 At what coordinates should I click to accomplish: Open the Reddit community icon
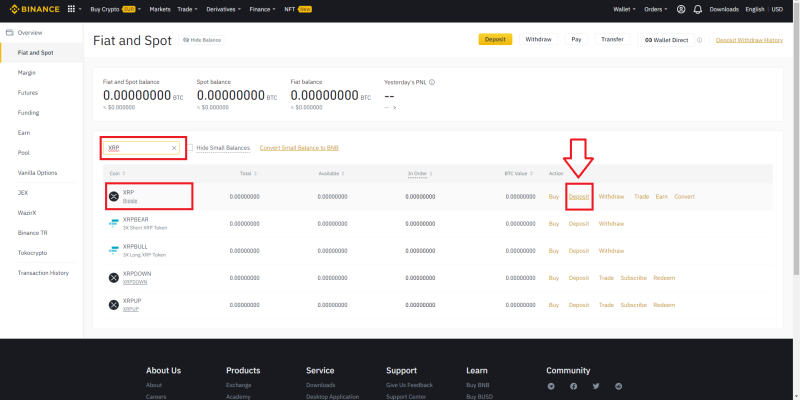pos(619,386)
